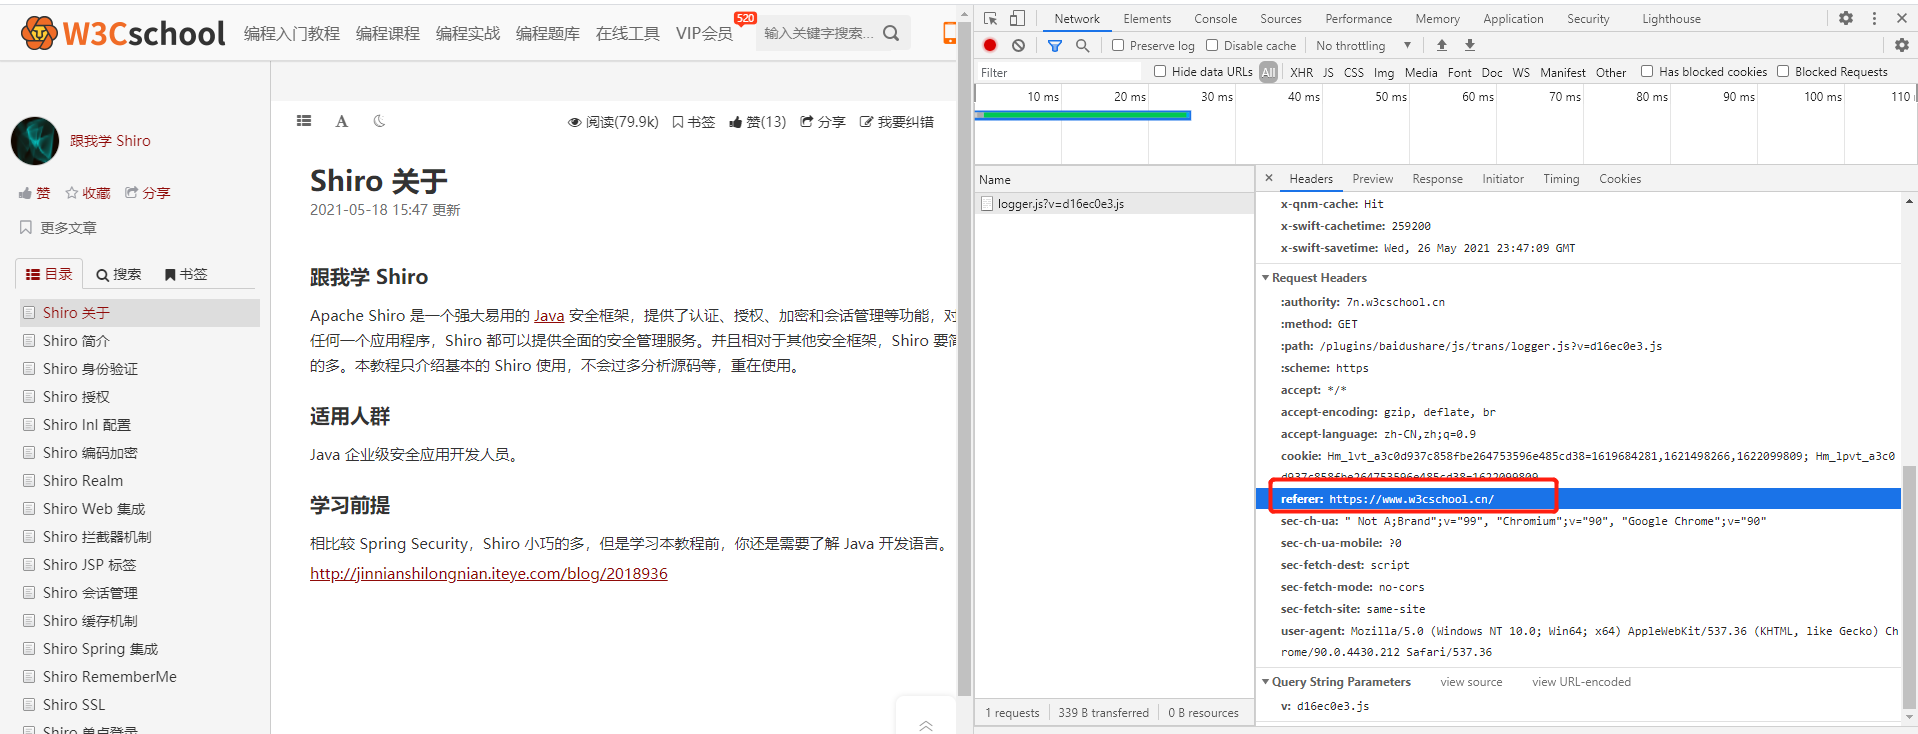
Task: Click the DevTools inspect element icon
Action: coord(990,18)
